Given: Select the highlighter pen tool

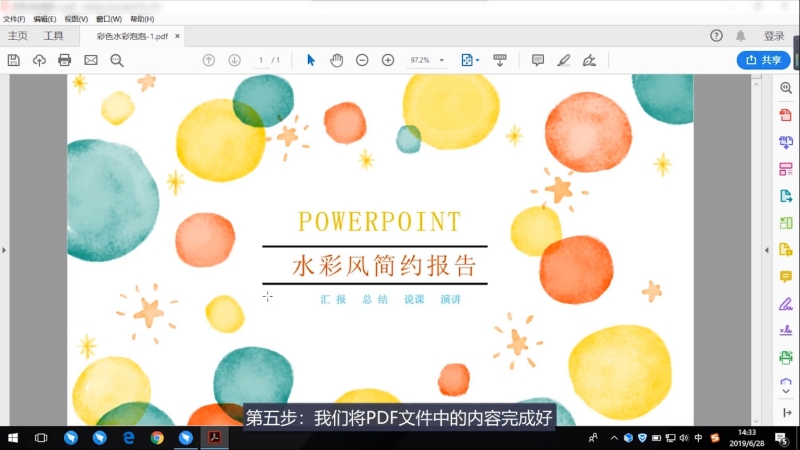Looking at the screenshot, I should (x=564, y=60).
